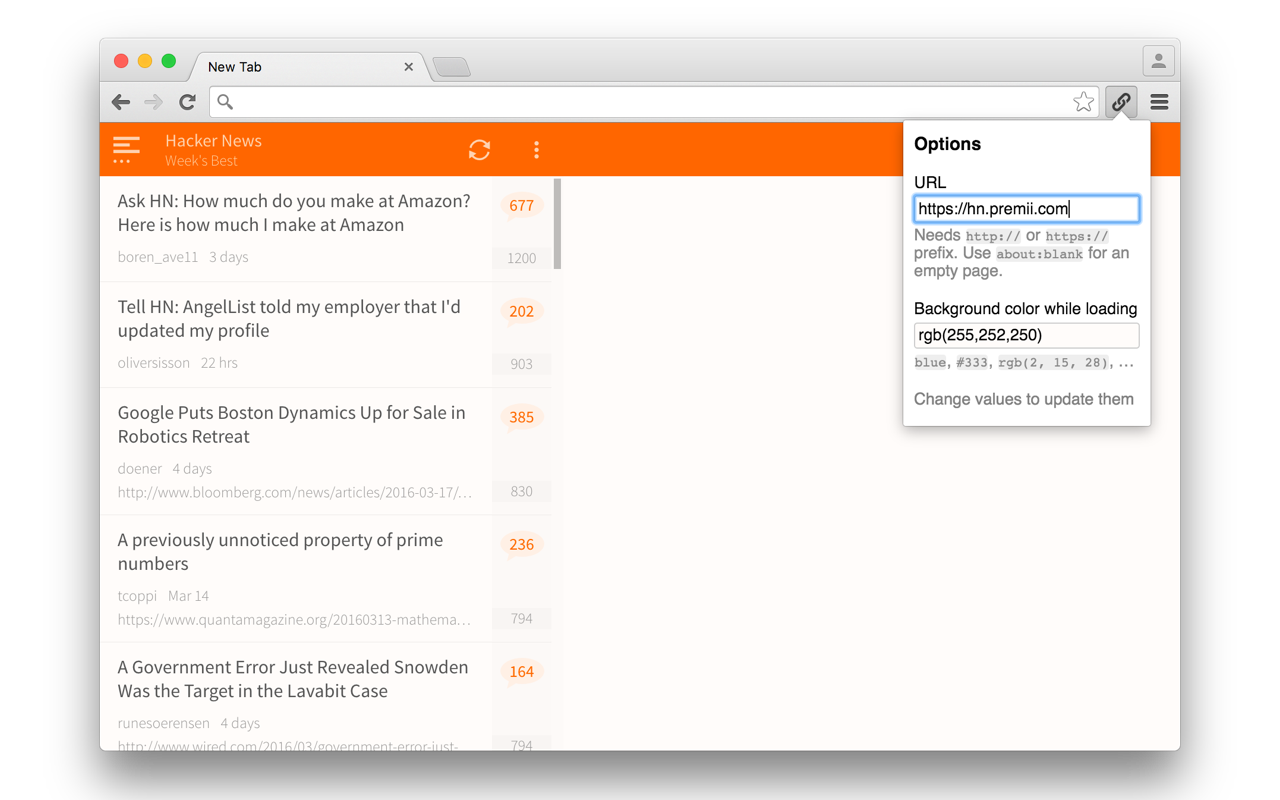Click the background color while loading field

click(x=1026, y=335)
